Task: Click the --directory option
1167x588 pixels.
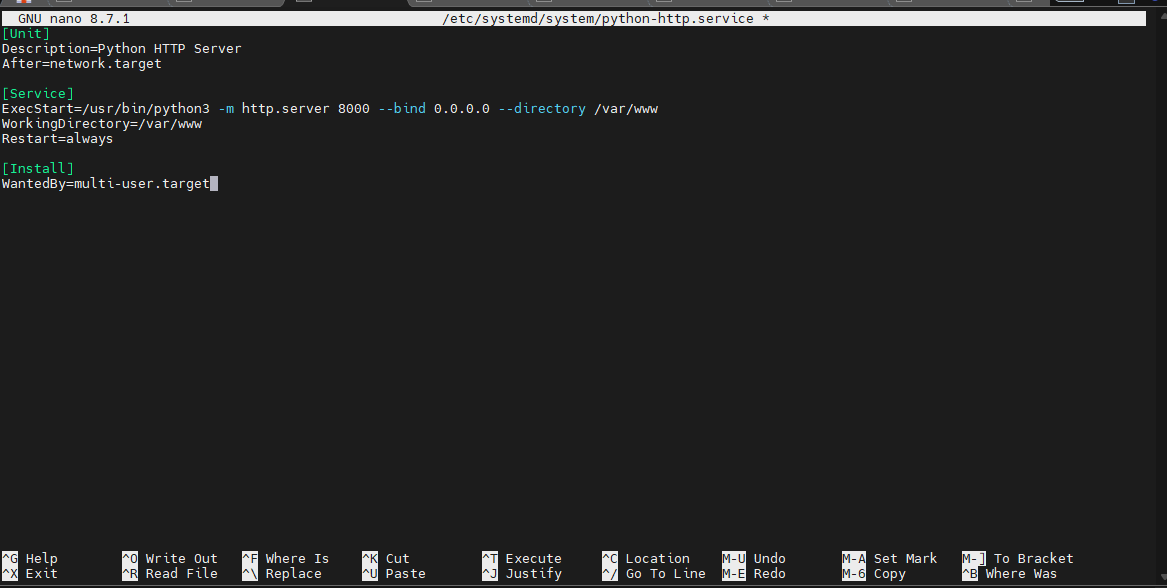Action: [x=542, y=109]
